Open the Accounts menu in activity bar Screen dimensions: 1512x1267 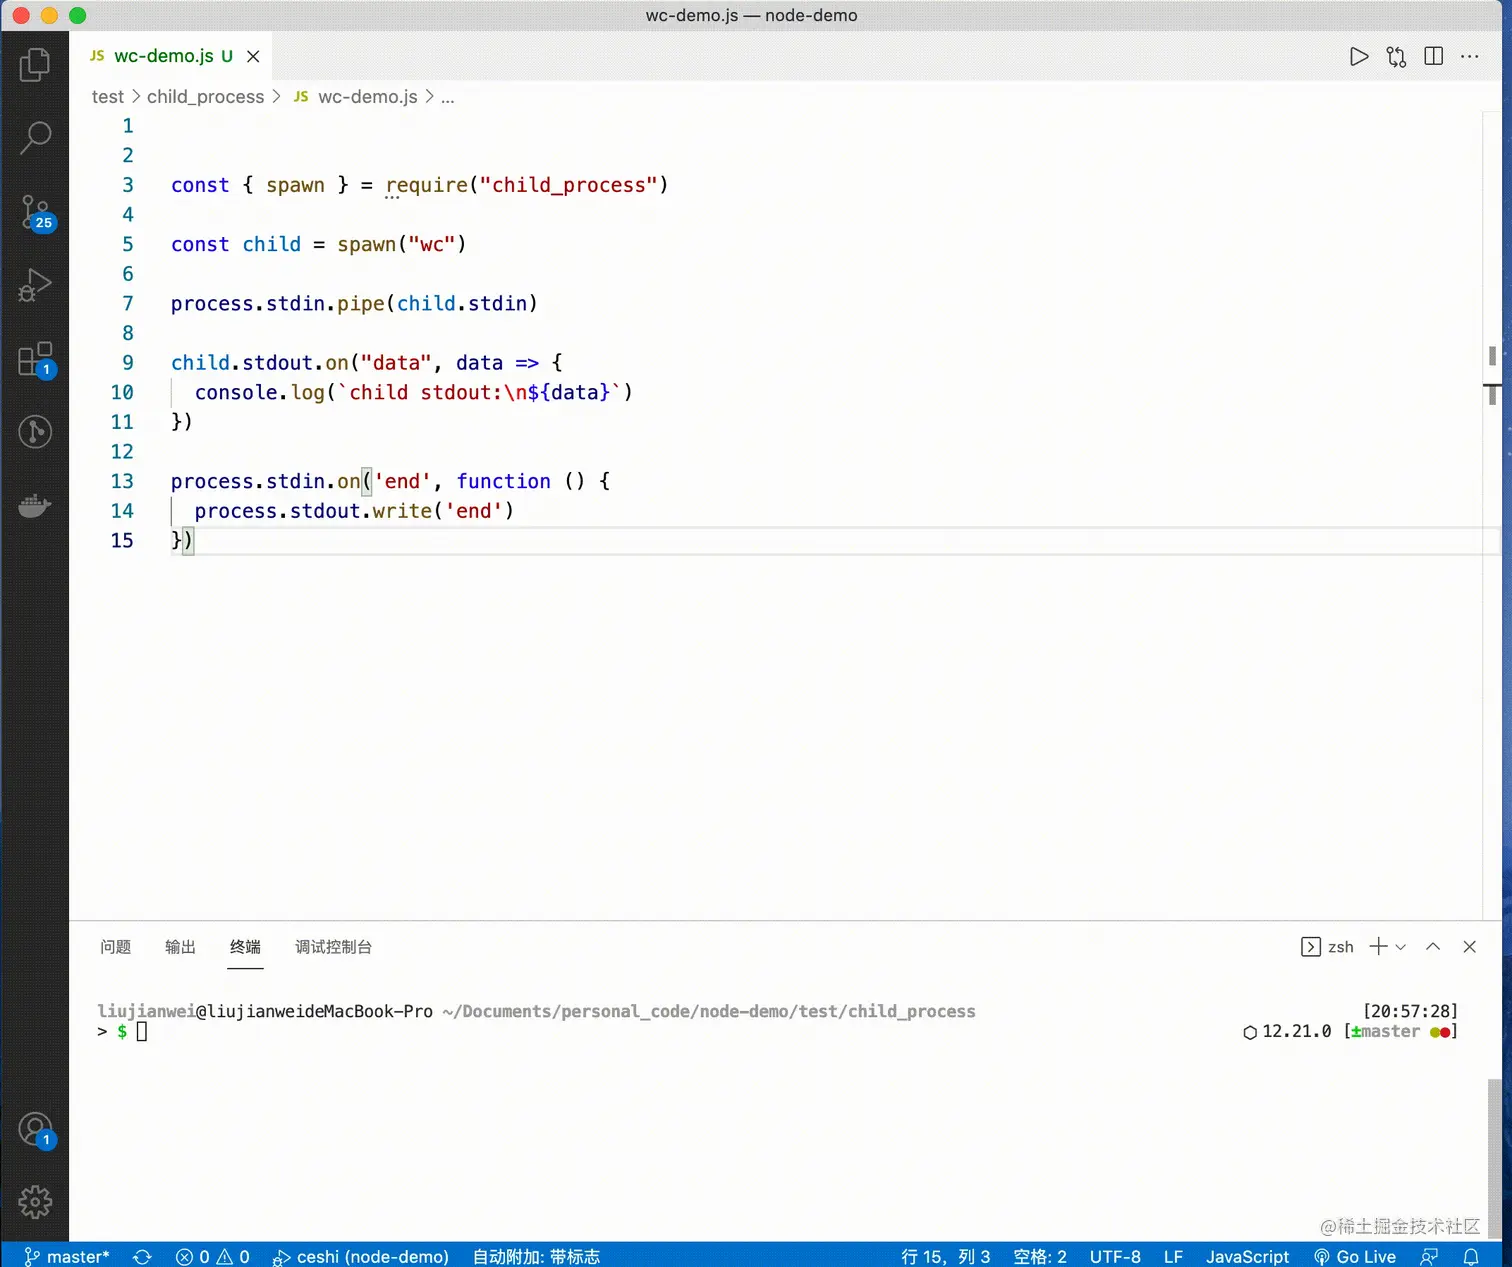(x=35, y=1130)
